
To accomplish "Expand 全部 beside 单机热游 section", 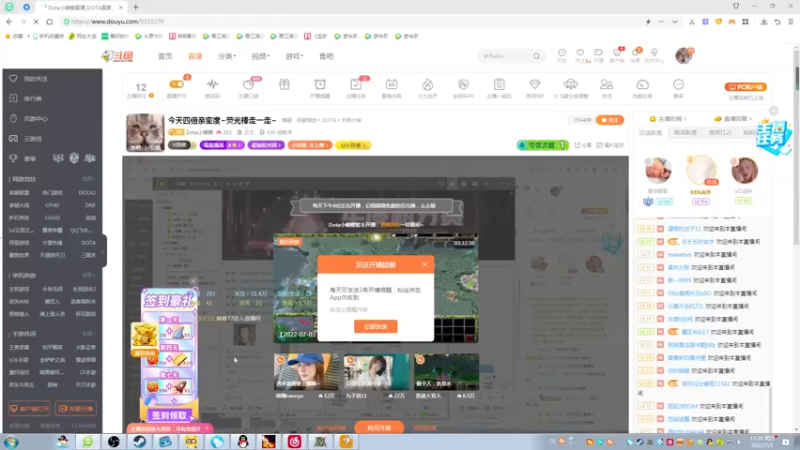I will [89, 275].
